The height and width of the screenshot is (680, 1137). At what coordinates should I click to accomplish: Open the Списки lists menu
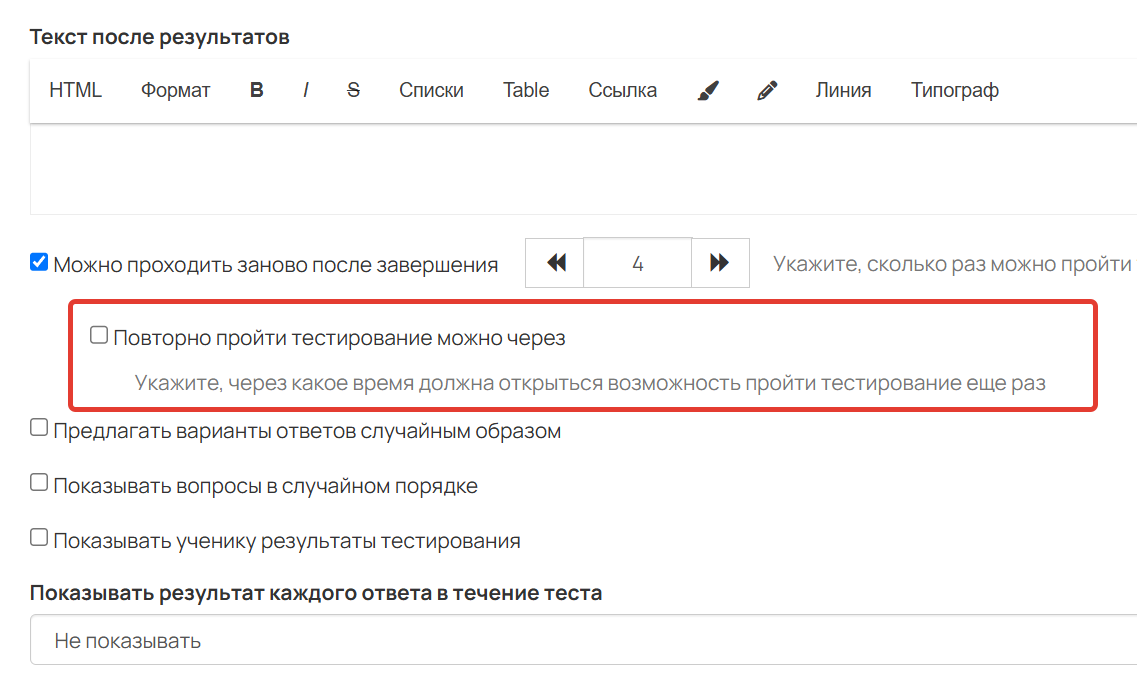point(431,91)
